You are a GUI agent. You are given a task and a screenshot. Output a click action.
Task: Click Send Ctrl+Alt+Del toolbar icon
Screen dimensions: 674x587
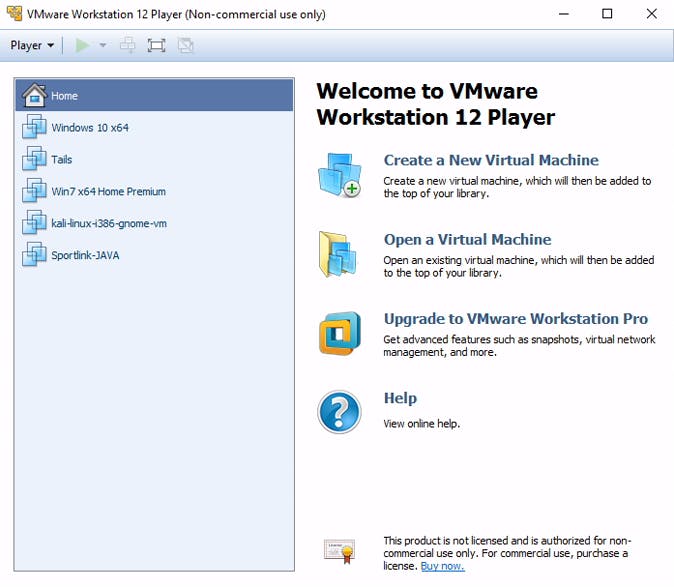tap(128, 45)
